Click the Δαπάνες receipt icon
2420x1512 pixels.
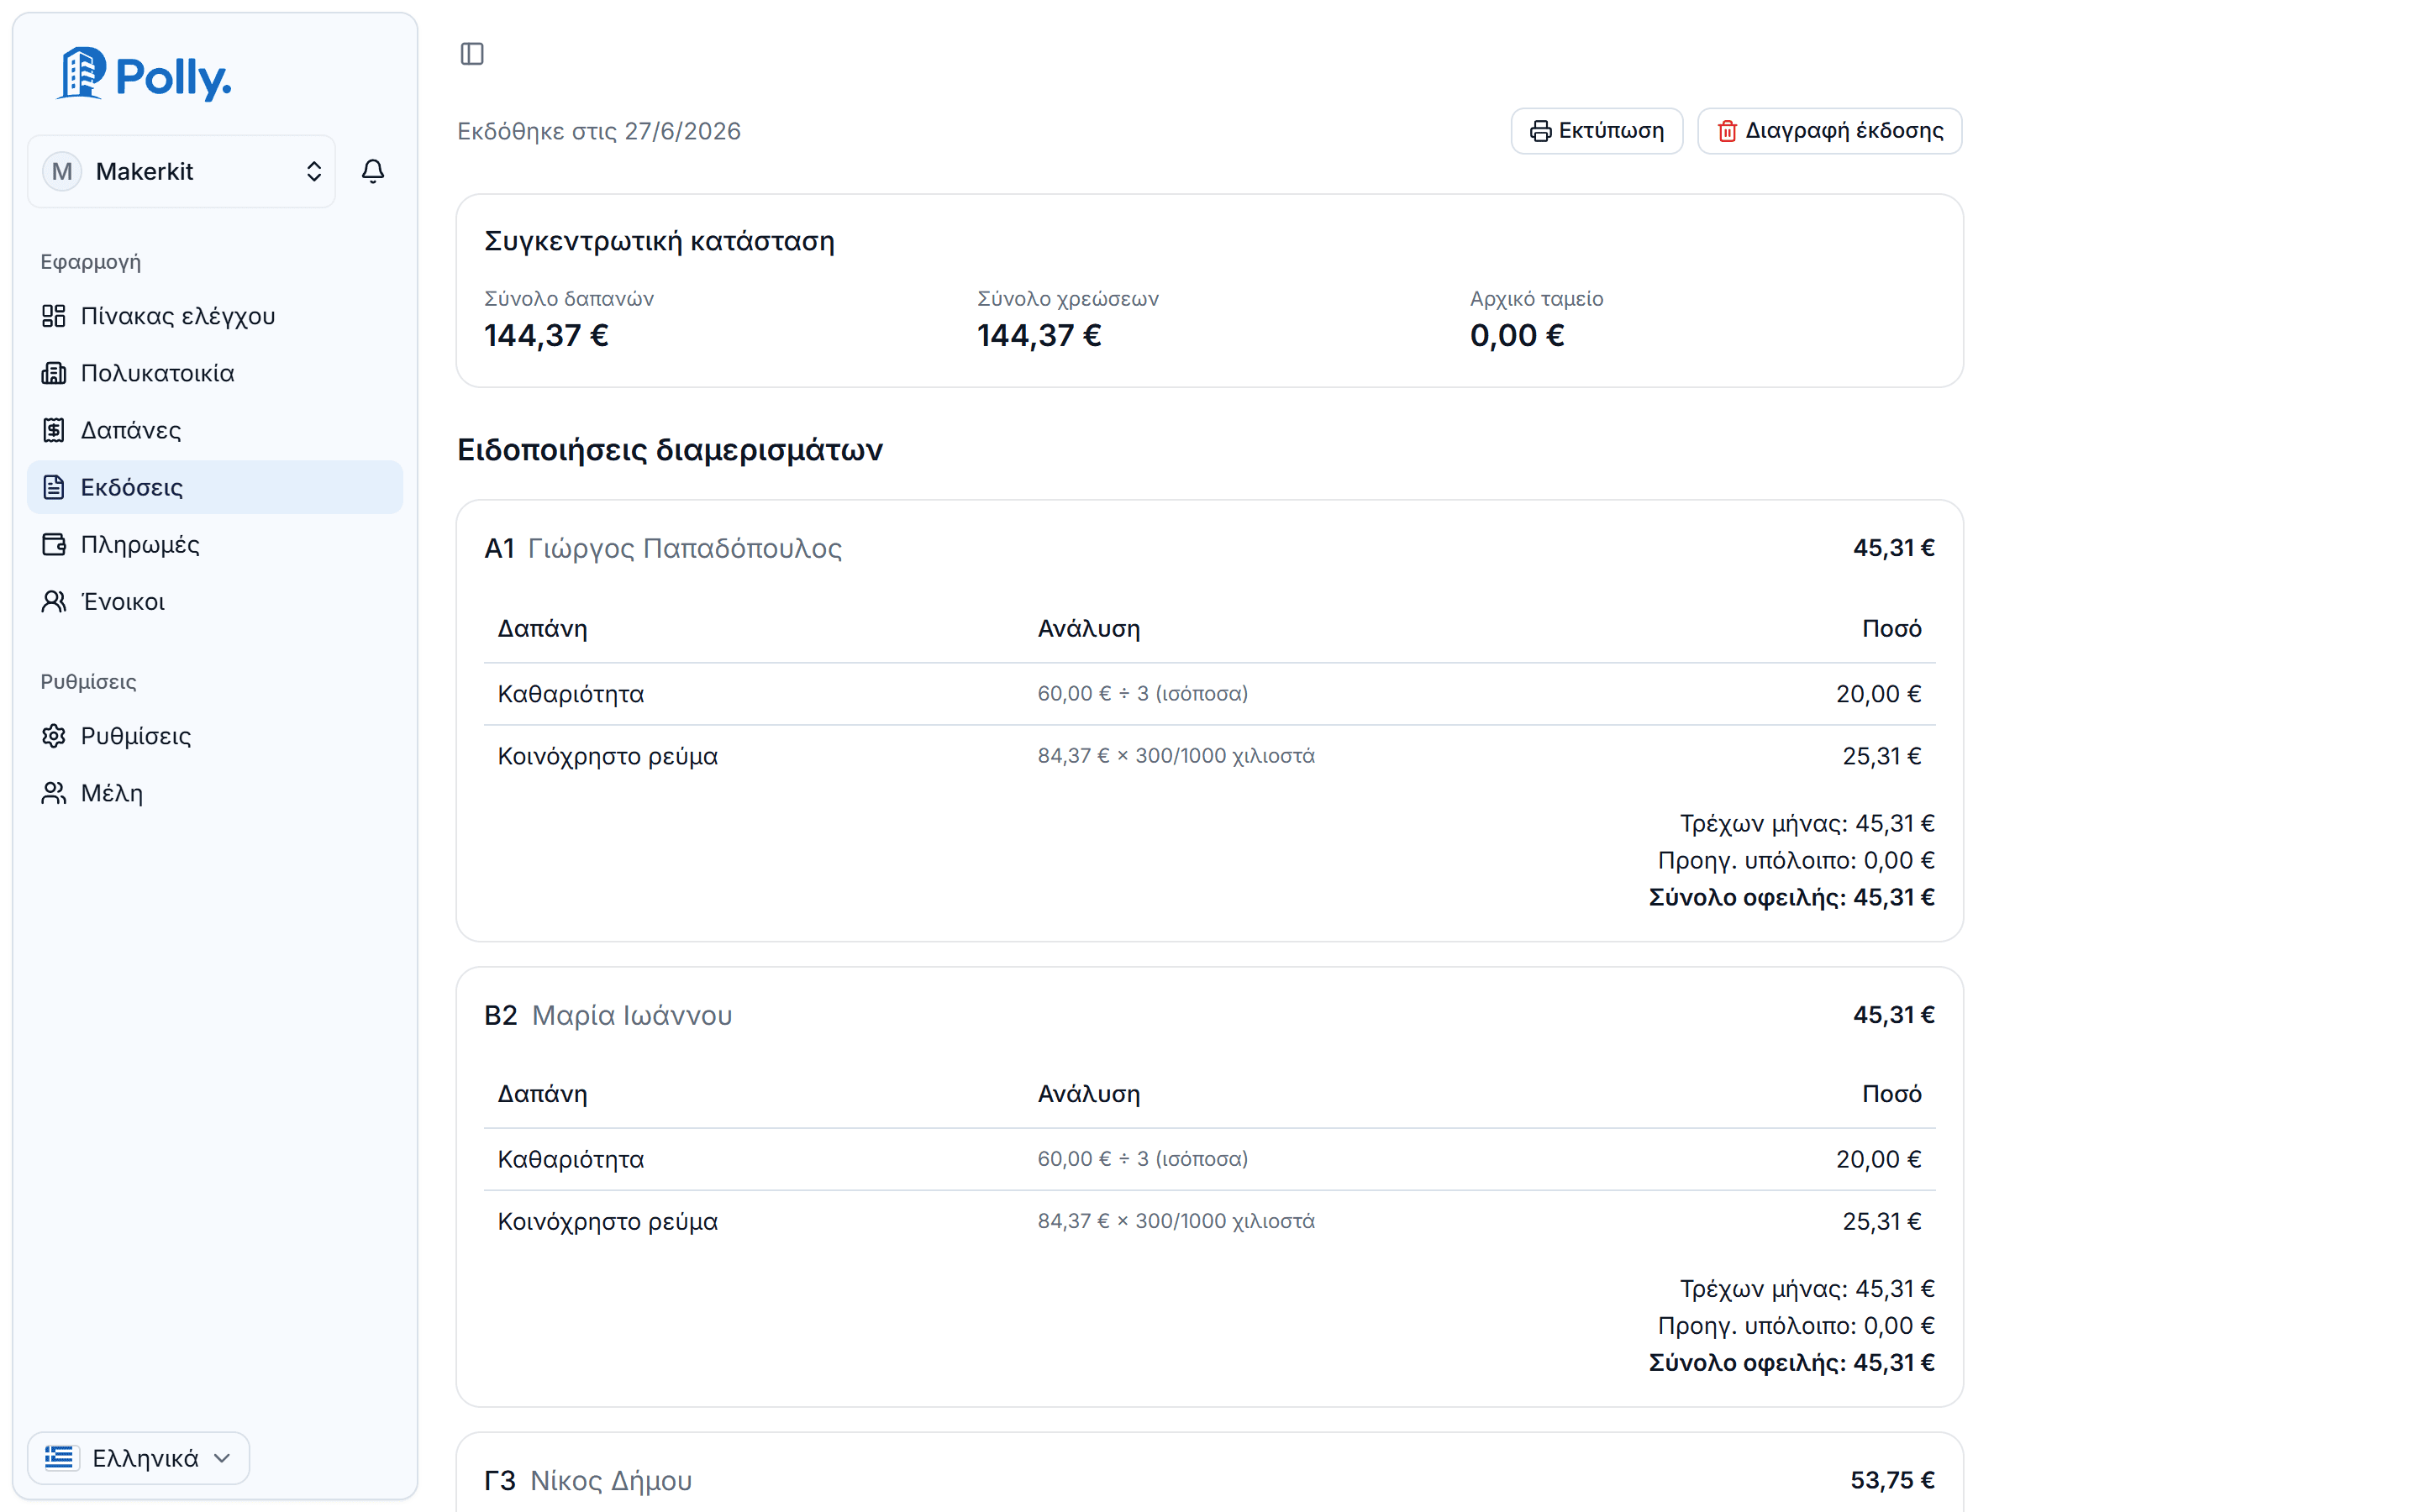(54, 430)
